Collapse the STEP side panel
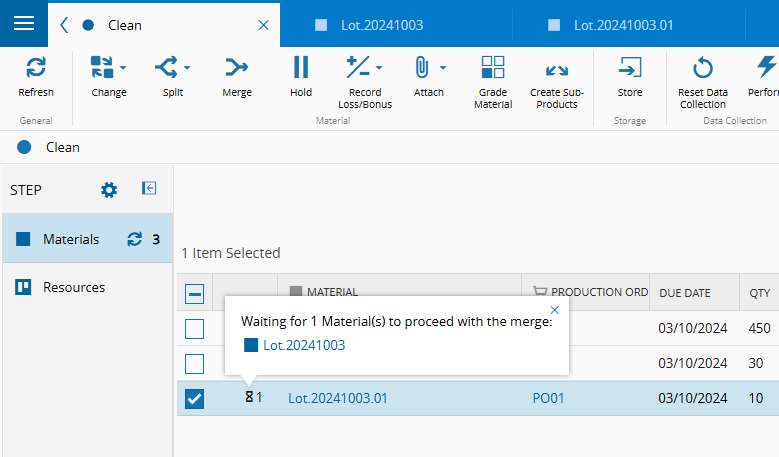 click(x=149, y=188)
